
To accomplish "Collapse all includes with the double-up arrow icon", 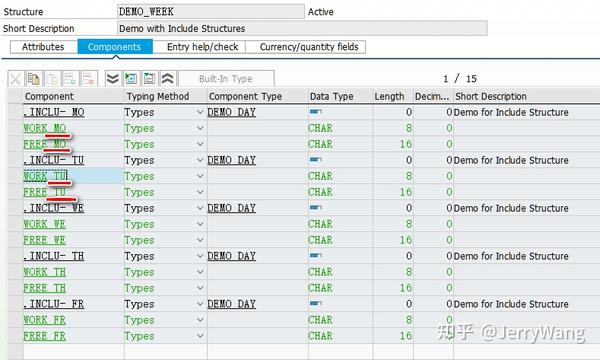I will click(x=168, y=79).
